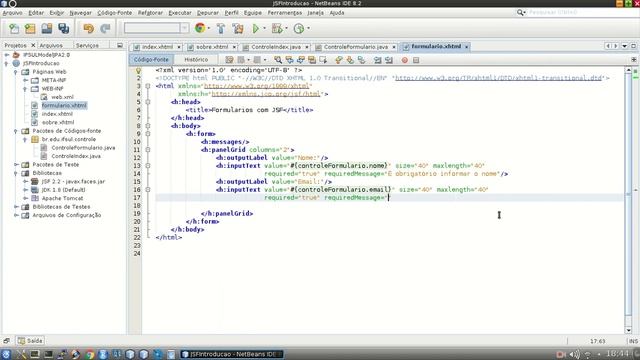The image size is (640, 360).
Task: Click the Clean and Build icon
Action: click(x=238, y=29)
